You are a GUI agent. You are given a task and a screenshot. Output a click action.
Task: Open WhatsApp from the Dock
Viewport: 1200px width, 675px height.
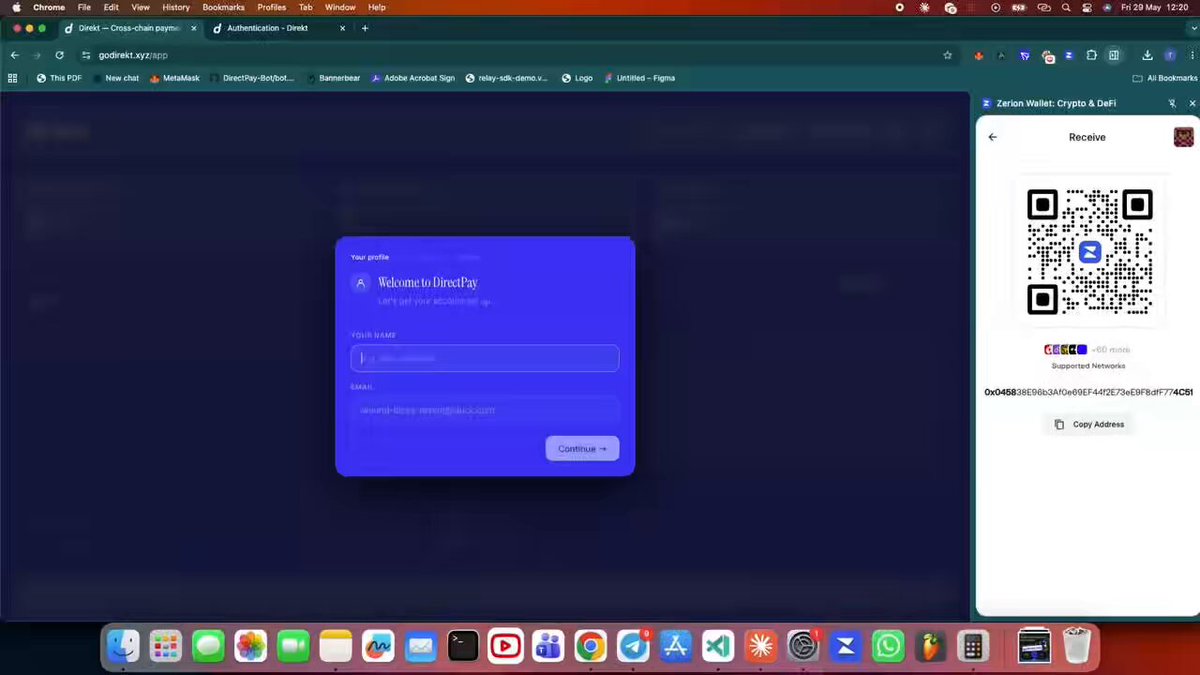coord(888,647)
